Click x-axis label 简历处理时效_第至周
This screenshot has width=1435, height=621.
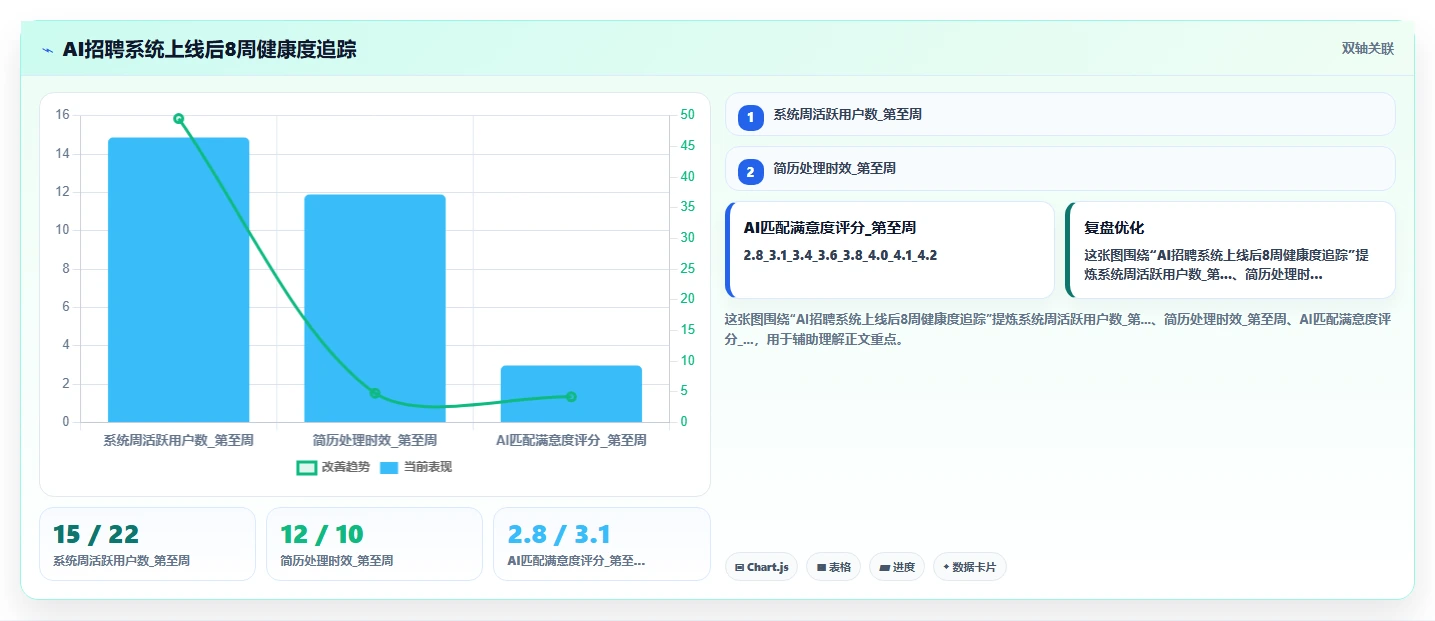tap(375, 440)
